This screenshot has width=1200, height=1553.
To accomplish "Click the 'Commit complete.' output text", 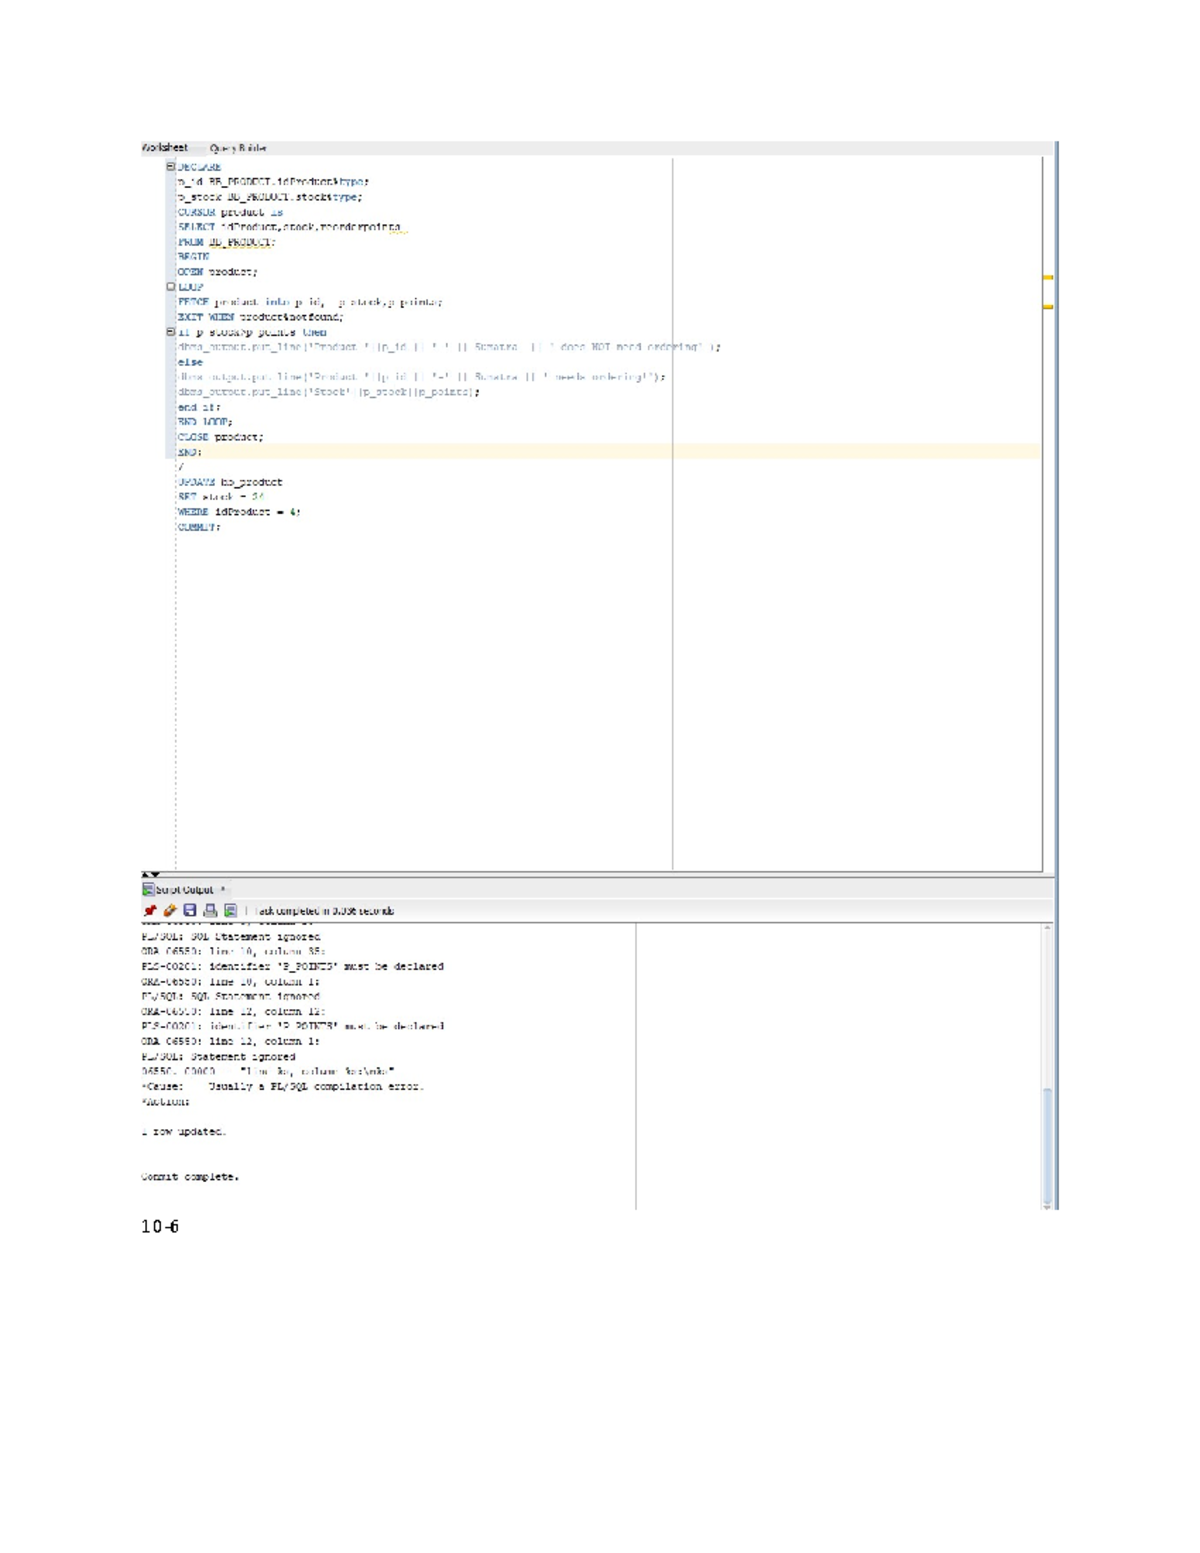I will (x=190, y=1177).
